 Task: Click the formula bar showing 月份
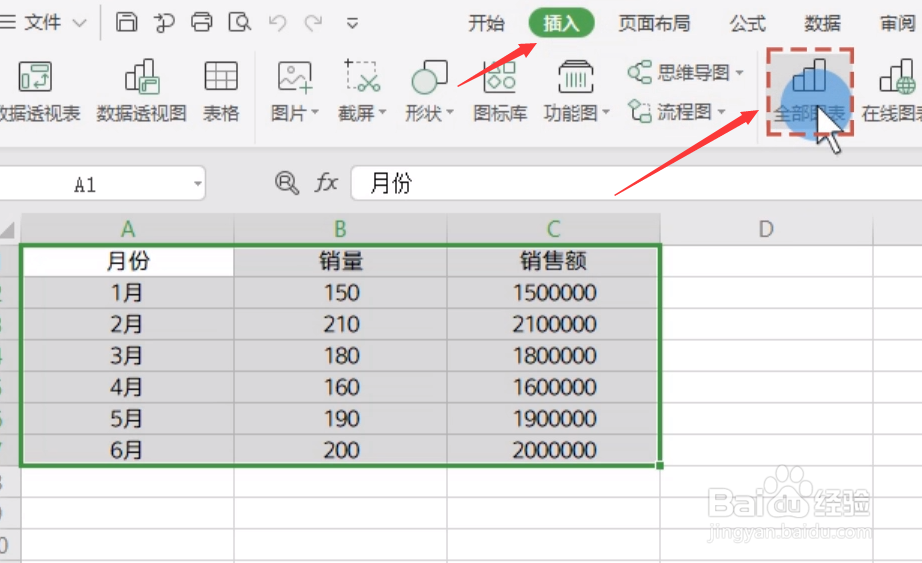click(x=636, y=183)
